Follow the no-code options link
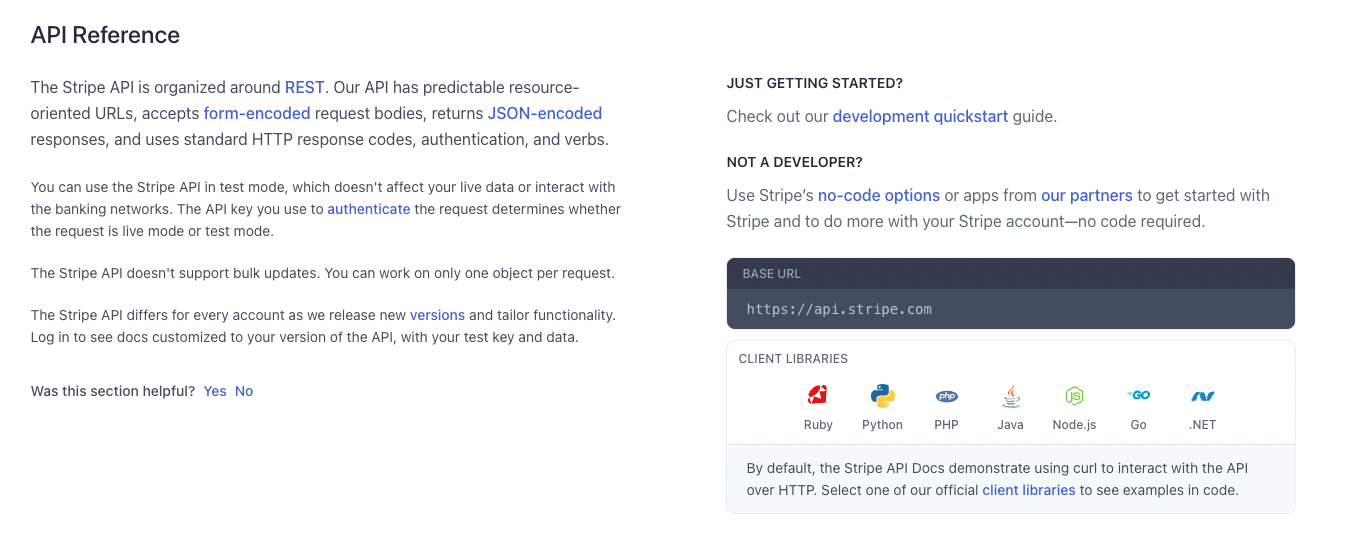The height and width of the screenshot is (547, 1370). 879,195
